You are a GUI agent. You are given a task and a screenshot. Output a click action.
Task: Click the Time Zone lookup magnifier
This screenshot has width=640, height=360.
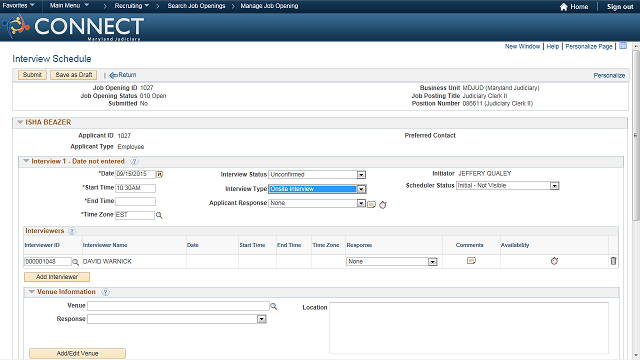pyautogui.click(x=159, y=215)
